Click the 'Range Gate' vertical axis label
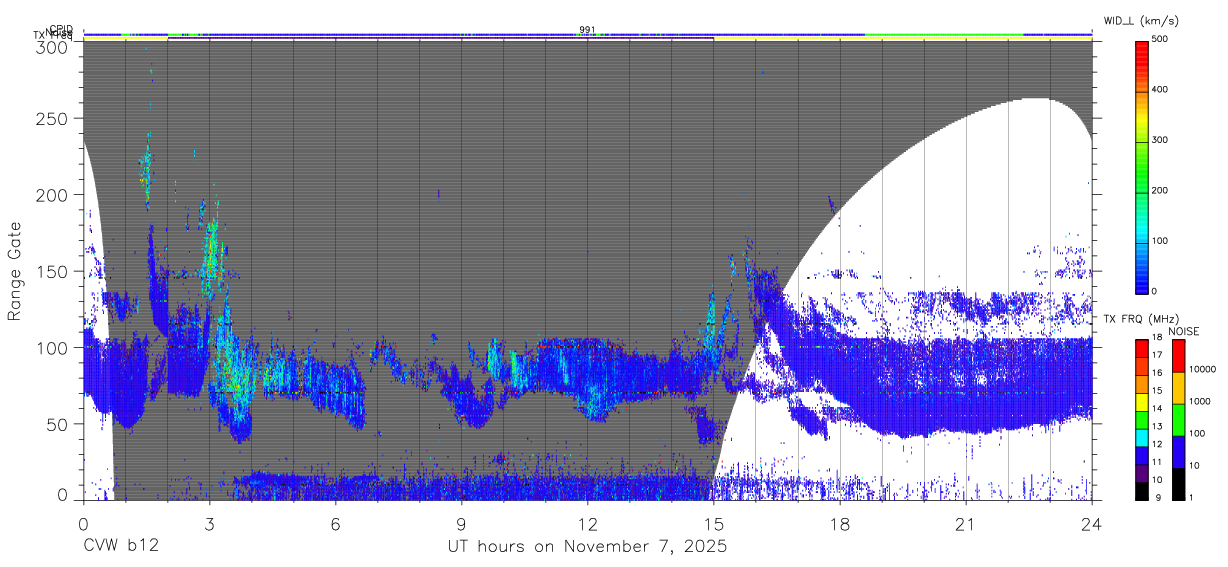This screenshot has width=1228, height=567. coord(15,272)
